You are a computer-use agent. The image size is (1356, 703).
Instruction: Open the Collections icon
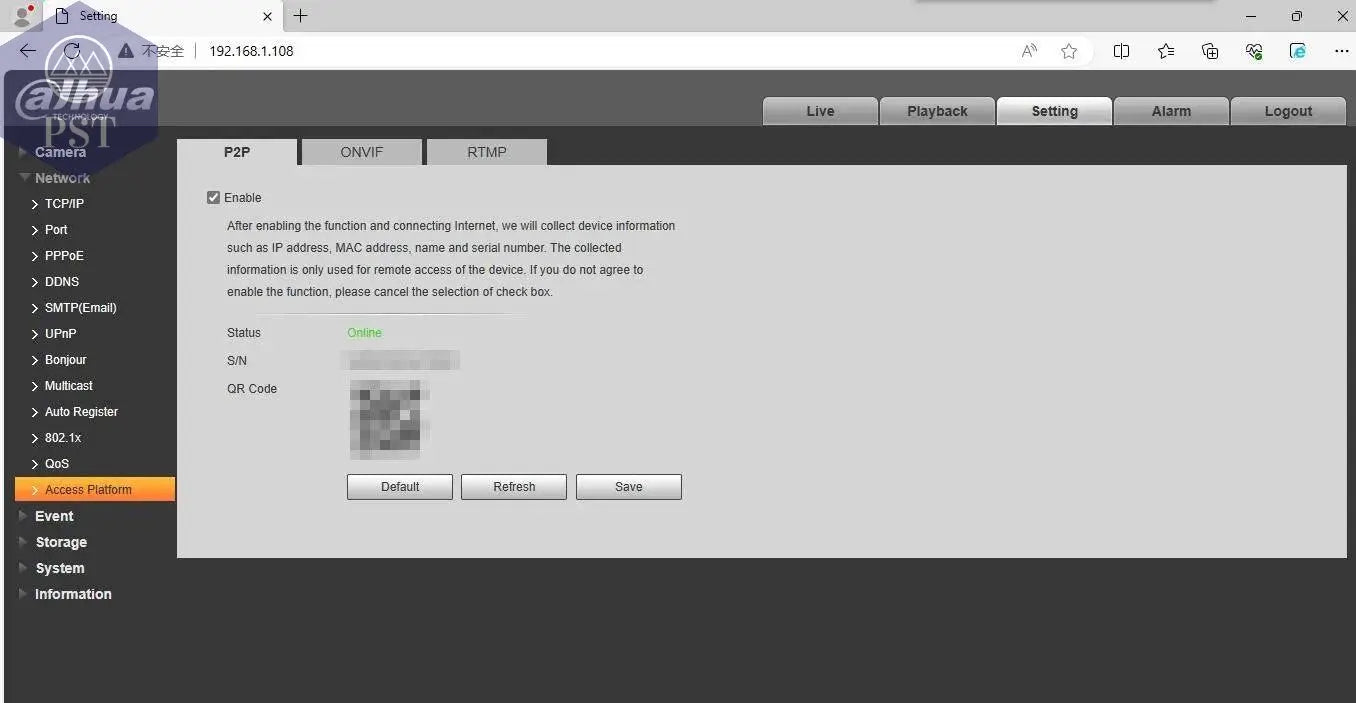1210,51
